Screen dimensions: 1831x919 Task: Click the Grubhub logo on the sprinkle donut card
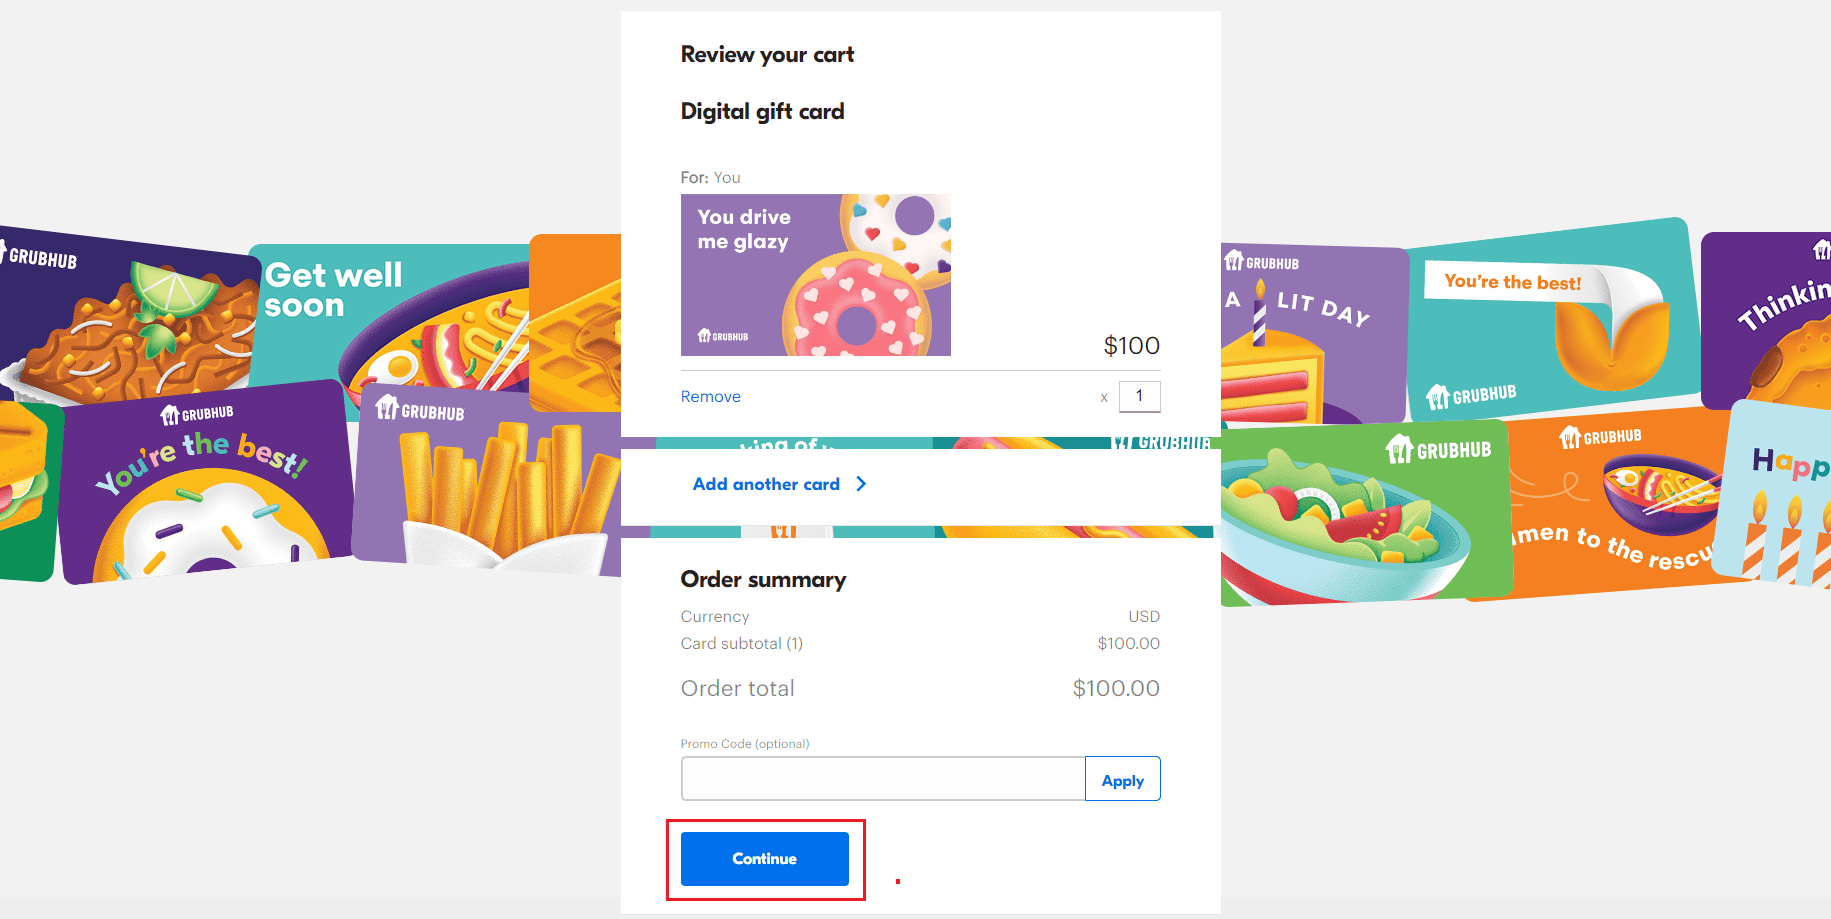click(x=197, y=414)
